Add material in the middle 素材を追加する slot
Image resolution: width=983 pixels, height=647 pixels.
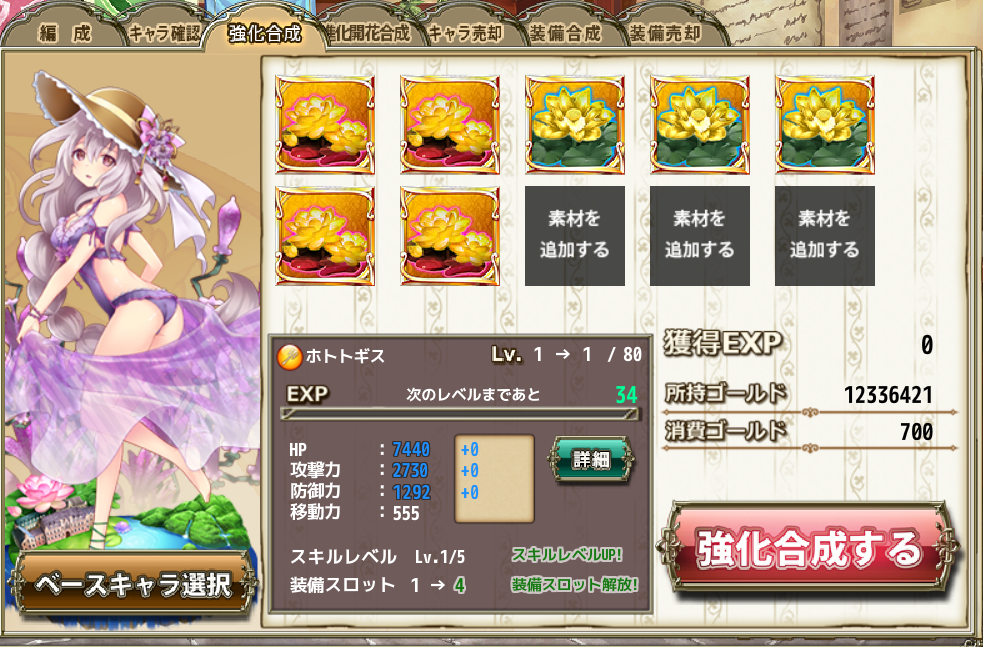[700, 236]
